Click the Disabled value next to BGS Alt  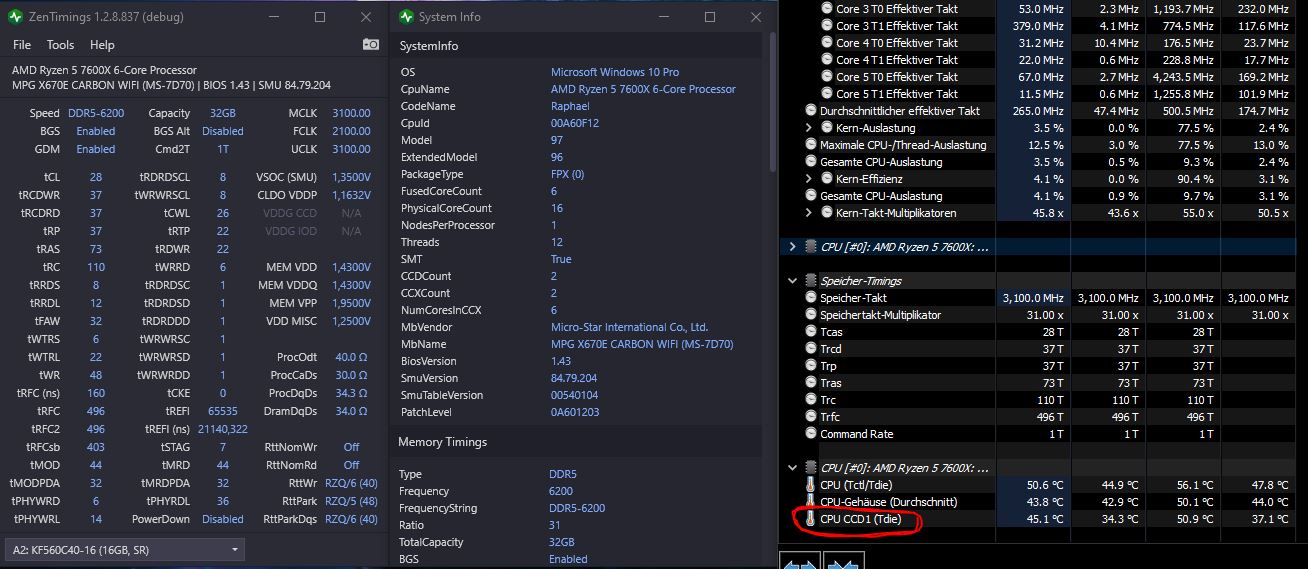click(x=223, y=132)
